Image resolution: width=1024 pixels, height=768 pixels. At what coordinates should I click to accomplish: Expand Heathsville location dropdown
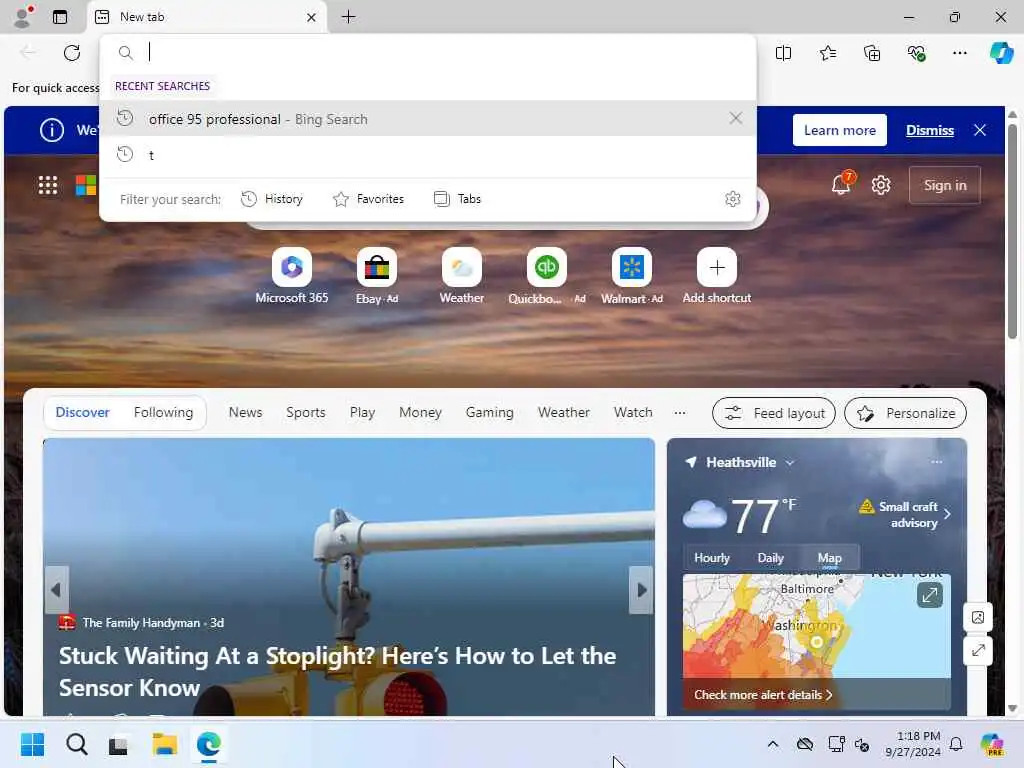click(790, 462)
